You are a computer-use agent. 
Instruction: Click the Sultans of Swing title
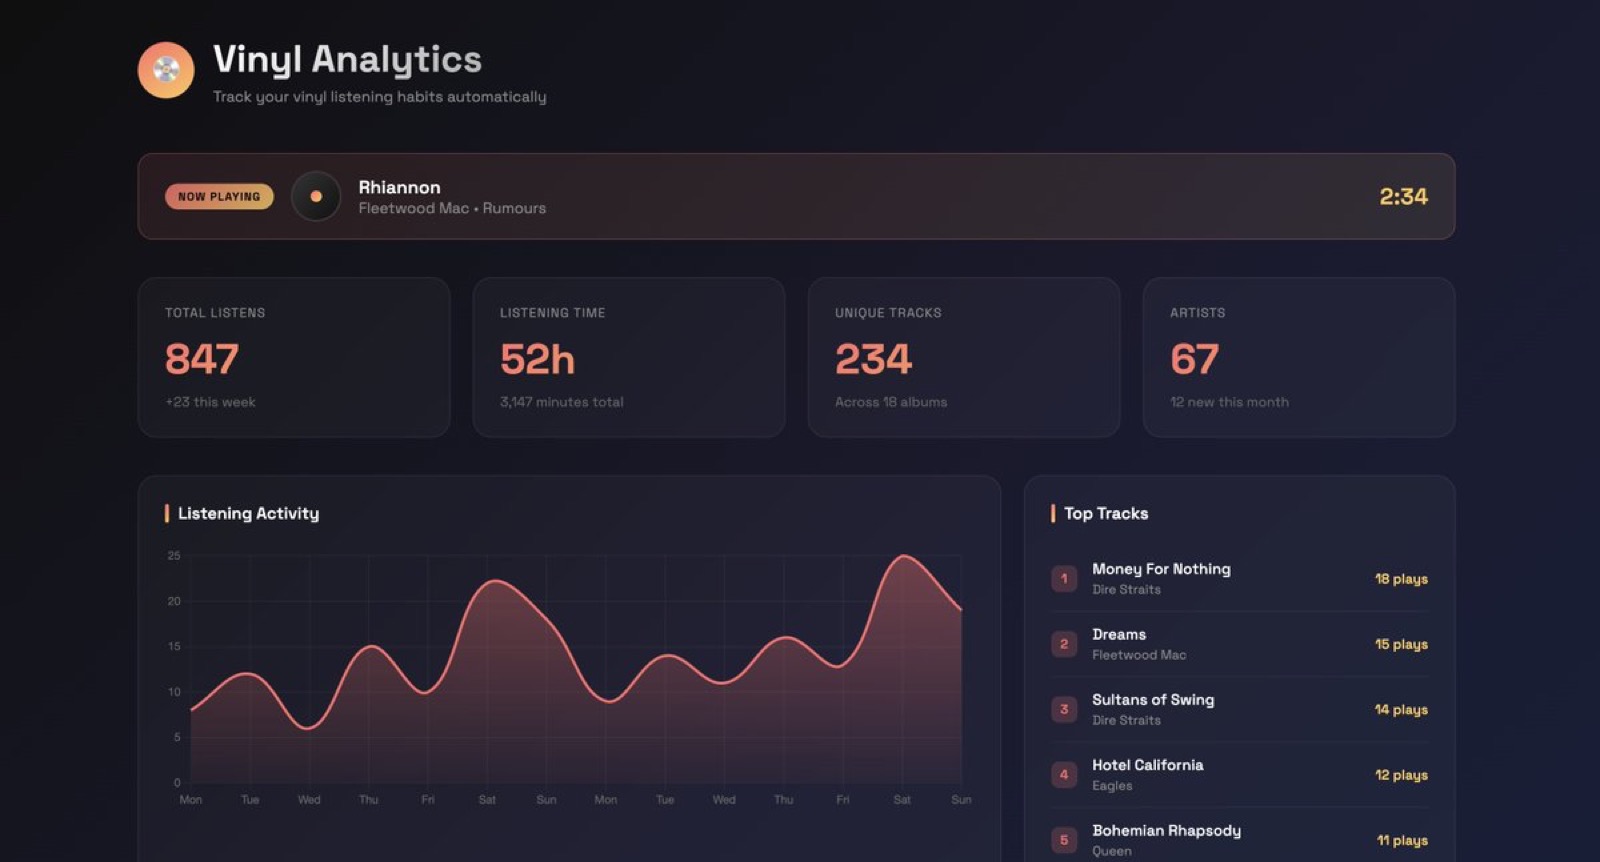[x=1153, y=700]
